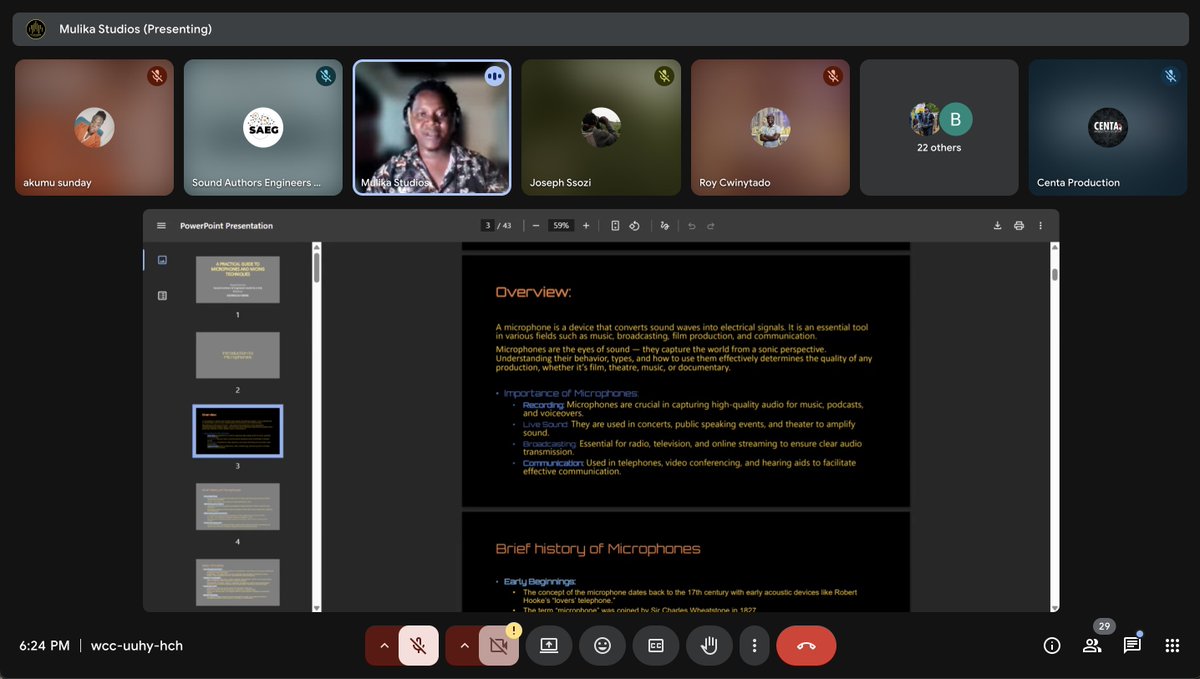Click the 59% zoom level field
This screenshot has height=679, width=1200.
pyautogui.click(x=561, y=226)
